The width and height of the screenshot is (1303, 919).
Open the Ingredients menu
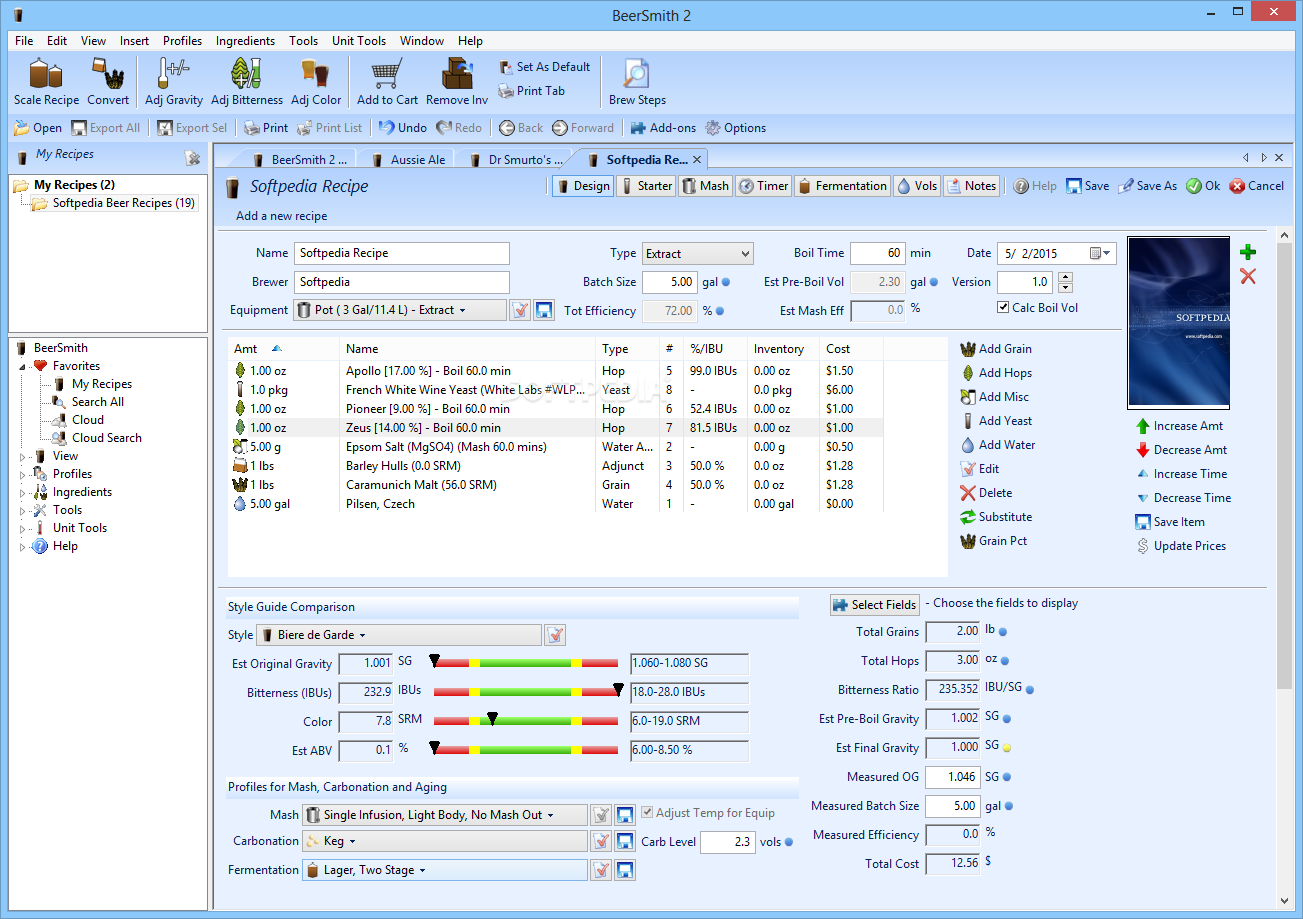[245, 41]
